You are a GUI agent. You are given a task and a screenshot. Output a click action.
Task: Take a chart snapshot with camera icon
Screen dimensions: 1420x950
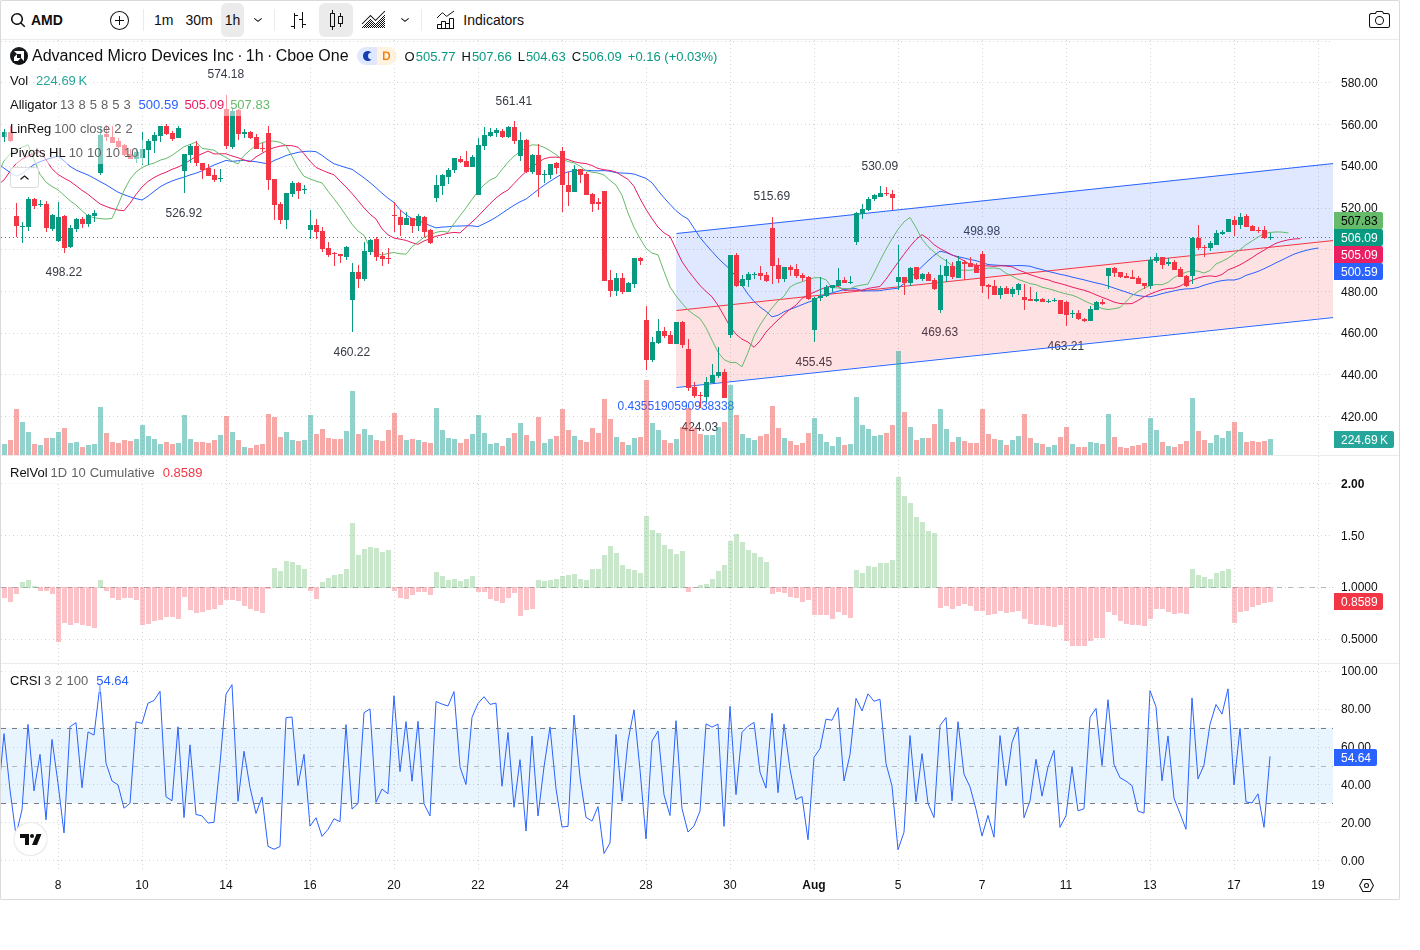1379,20
